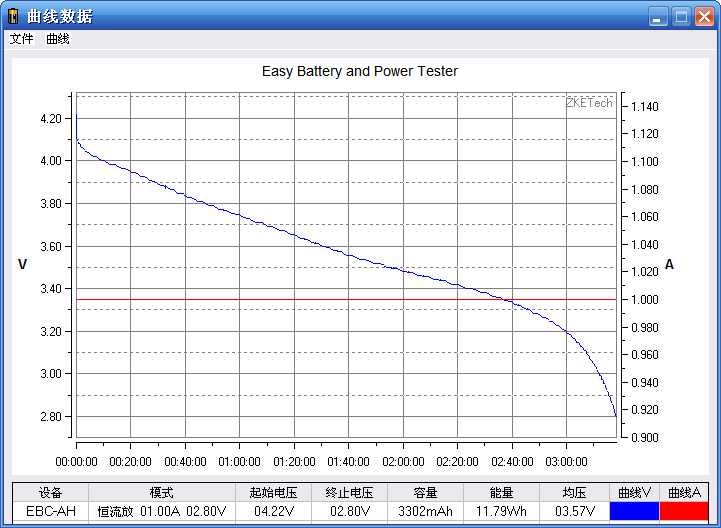Click the 3302mAh capacity value
The height and width of the screenshot is (528, 721).
[425, 511]
